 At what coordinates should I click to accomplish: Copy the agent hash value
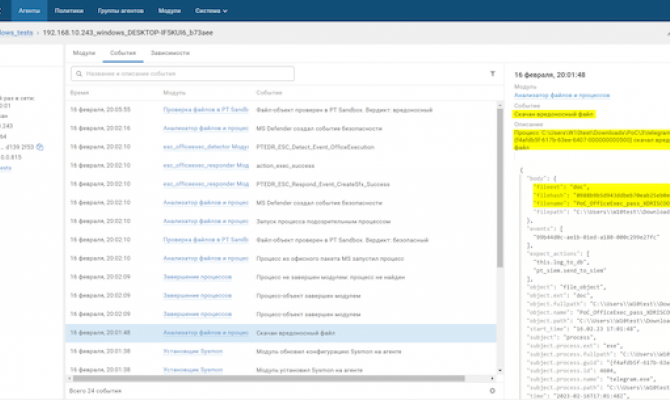point(40,147)
